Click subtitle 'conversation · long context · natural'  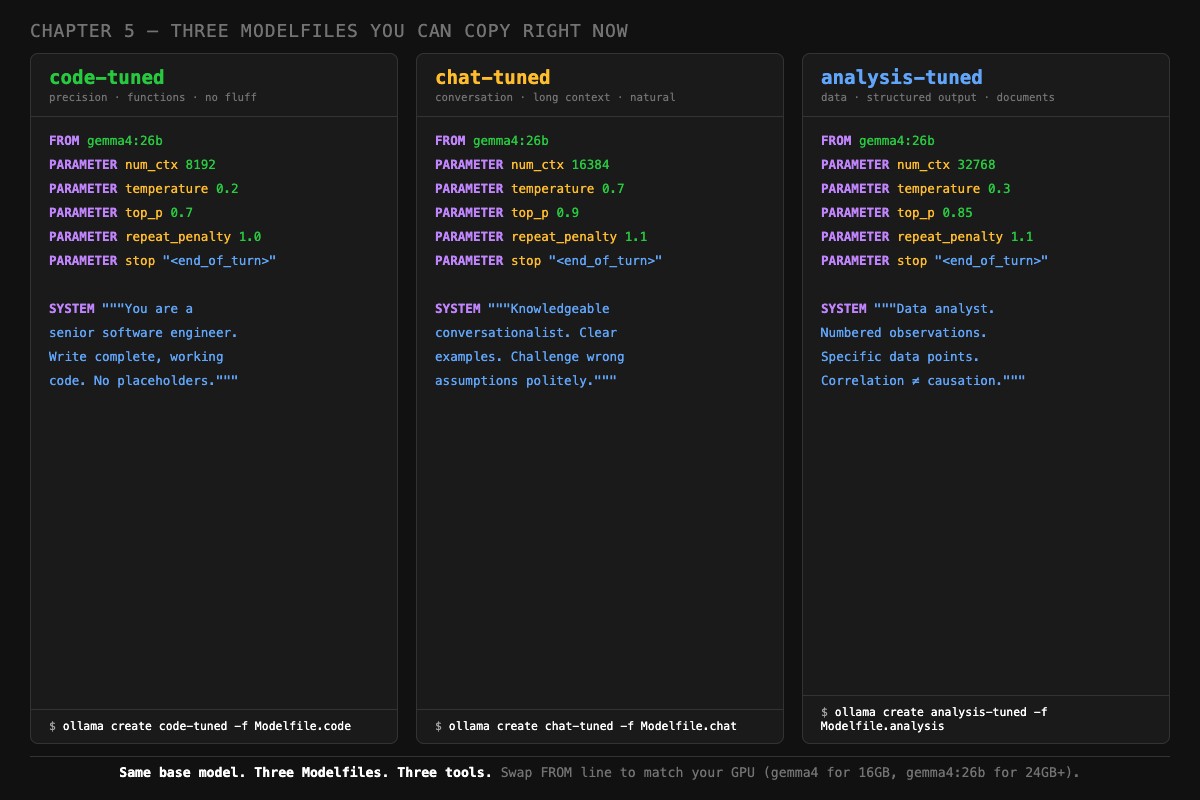[555, 98]
